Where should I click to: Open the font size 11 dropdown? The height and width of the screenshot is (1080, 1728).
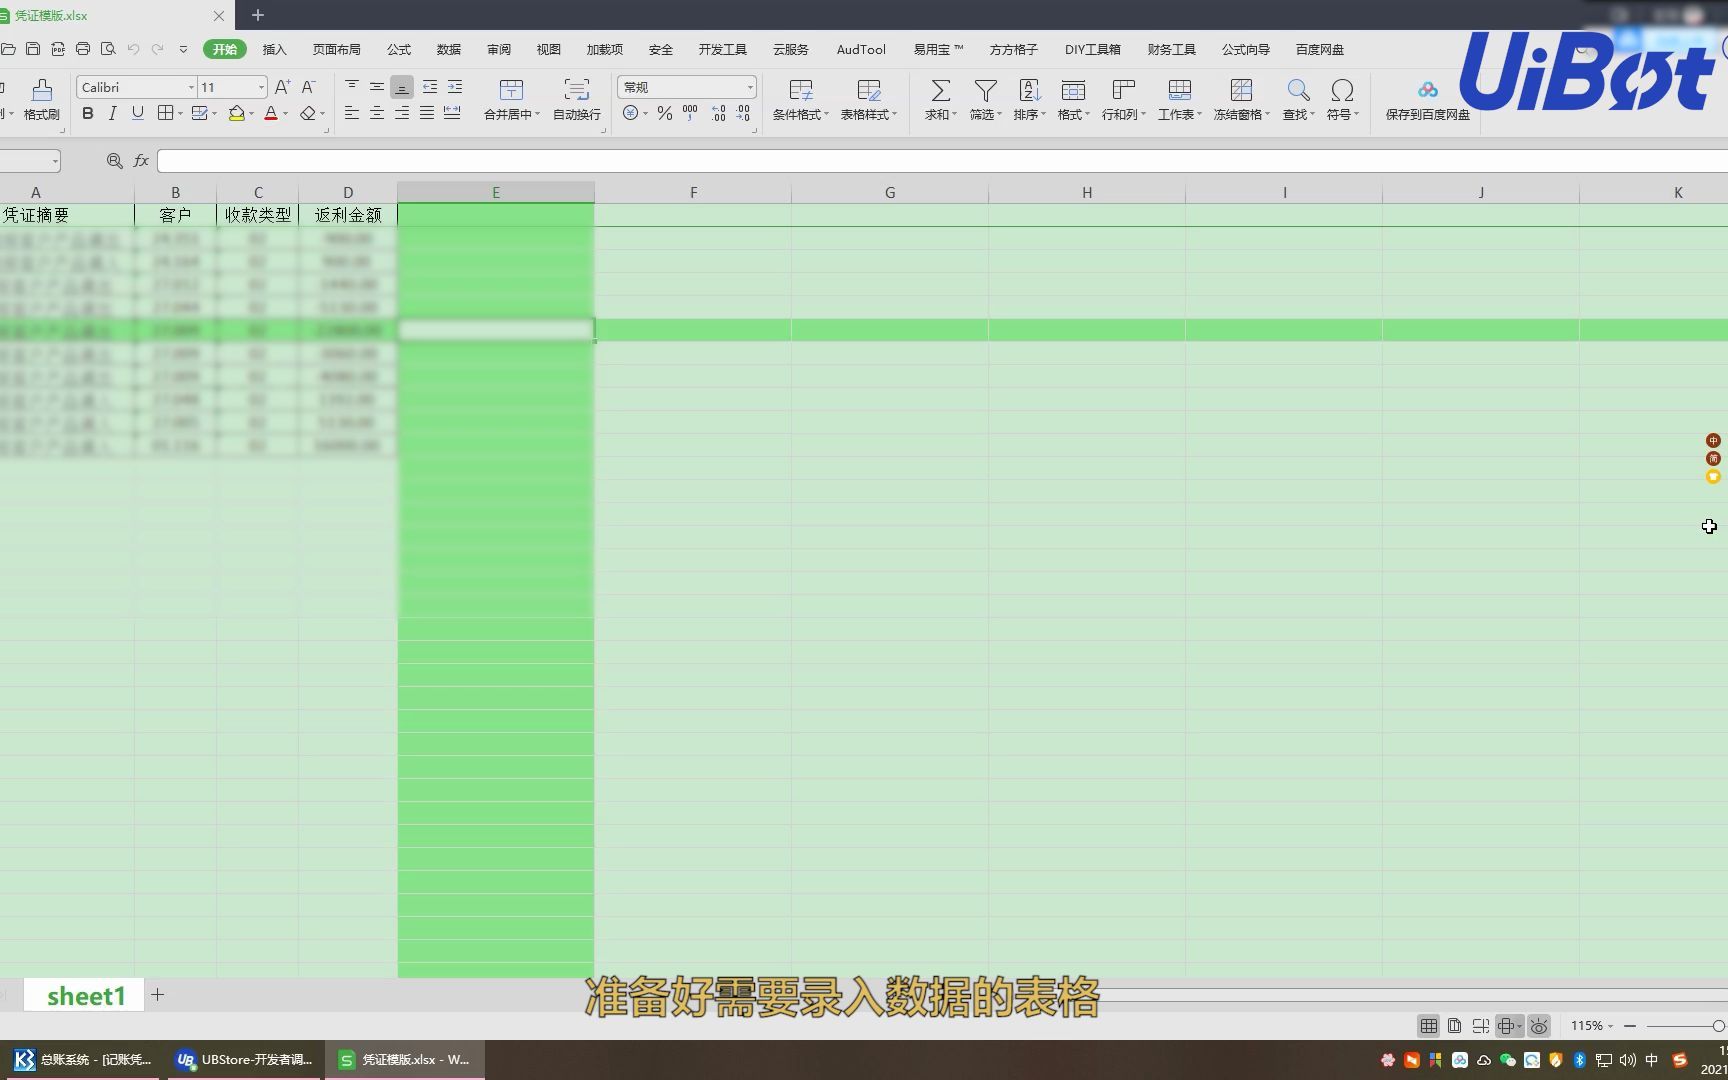tap(261, 88)
